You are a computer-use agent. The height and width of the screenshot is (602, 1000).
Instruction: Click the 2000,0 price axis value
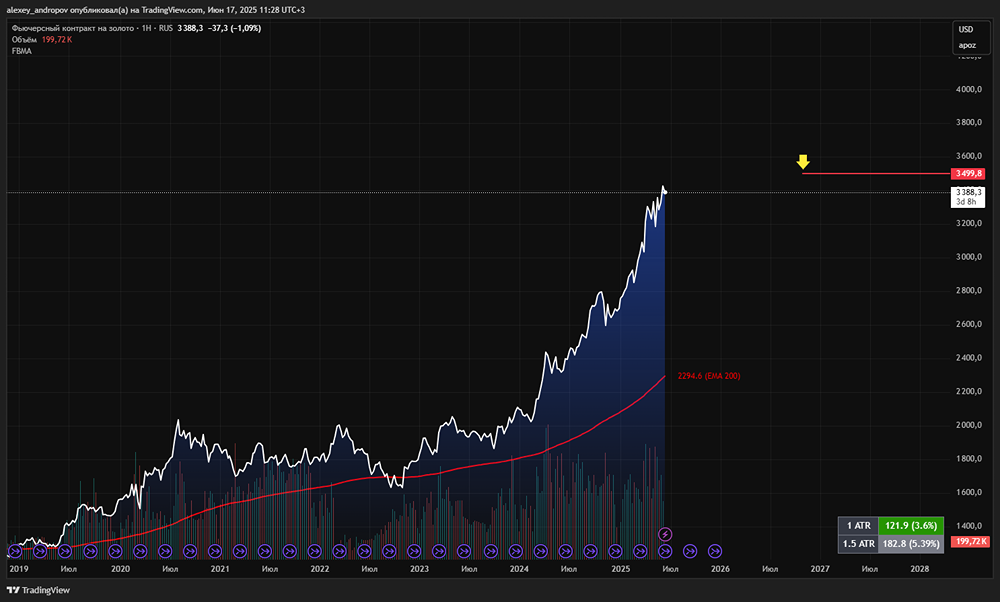coord(969,425)
